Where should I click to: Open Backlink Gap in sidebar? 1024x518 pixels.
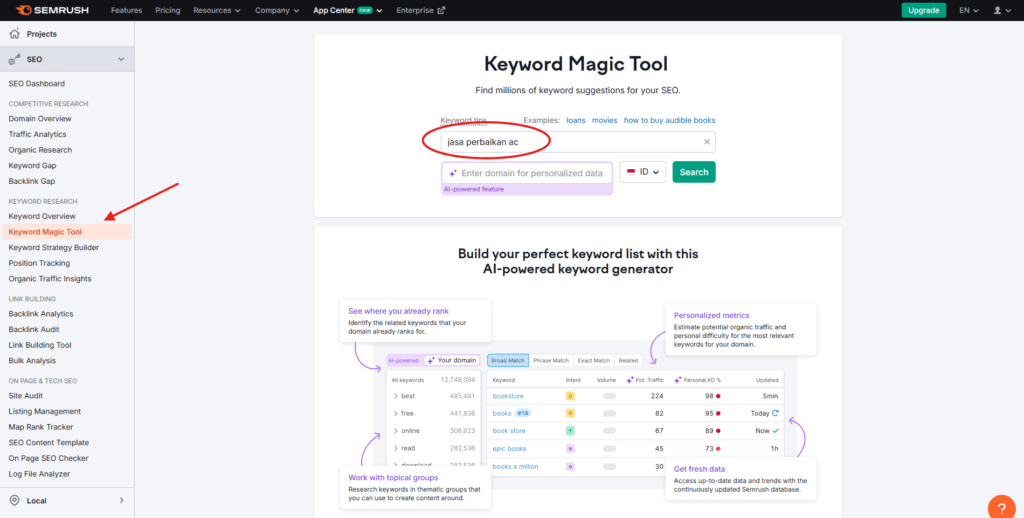tap(31, 182)
